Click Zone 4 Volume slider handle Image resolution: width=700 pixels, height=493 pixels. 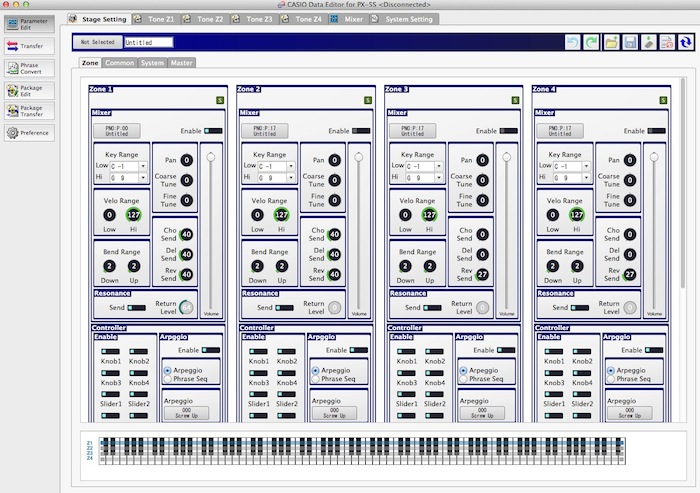654,157
